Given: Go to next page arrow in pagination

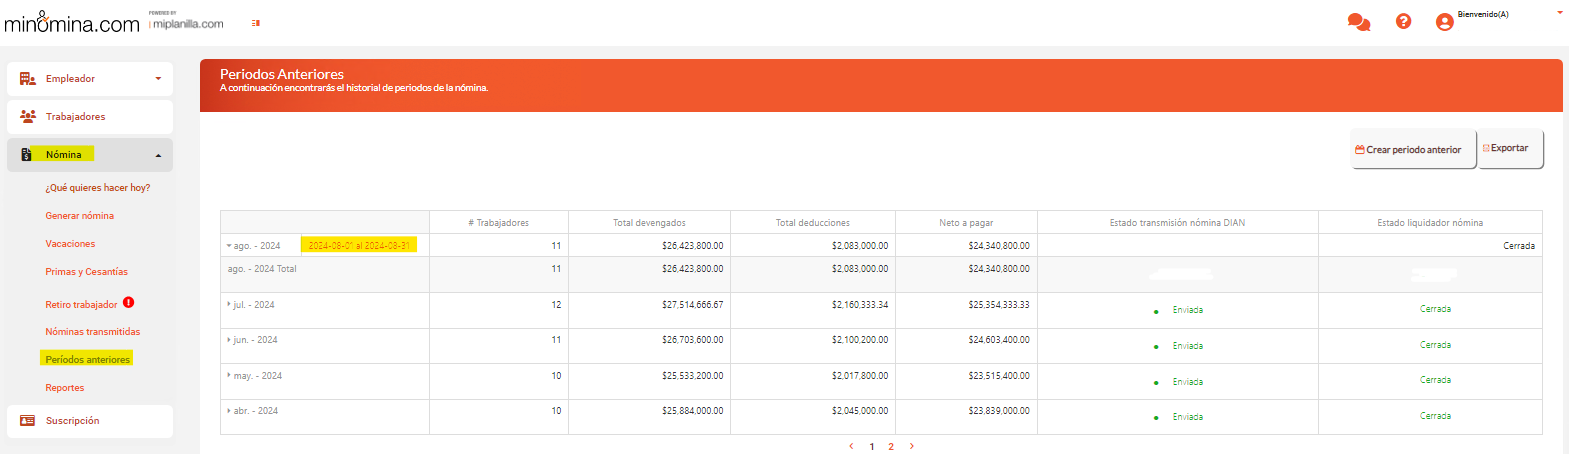Looking at the screenshot, I should point(911,446).
